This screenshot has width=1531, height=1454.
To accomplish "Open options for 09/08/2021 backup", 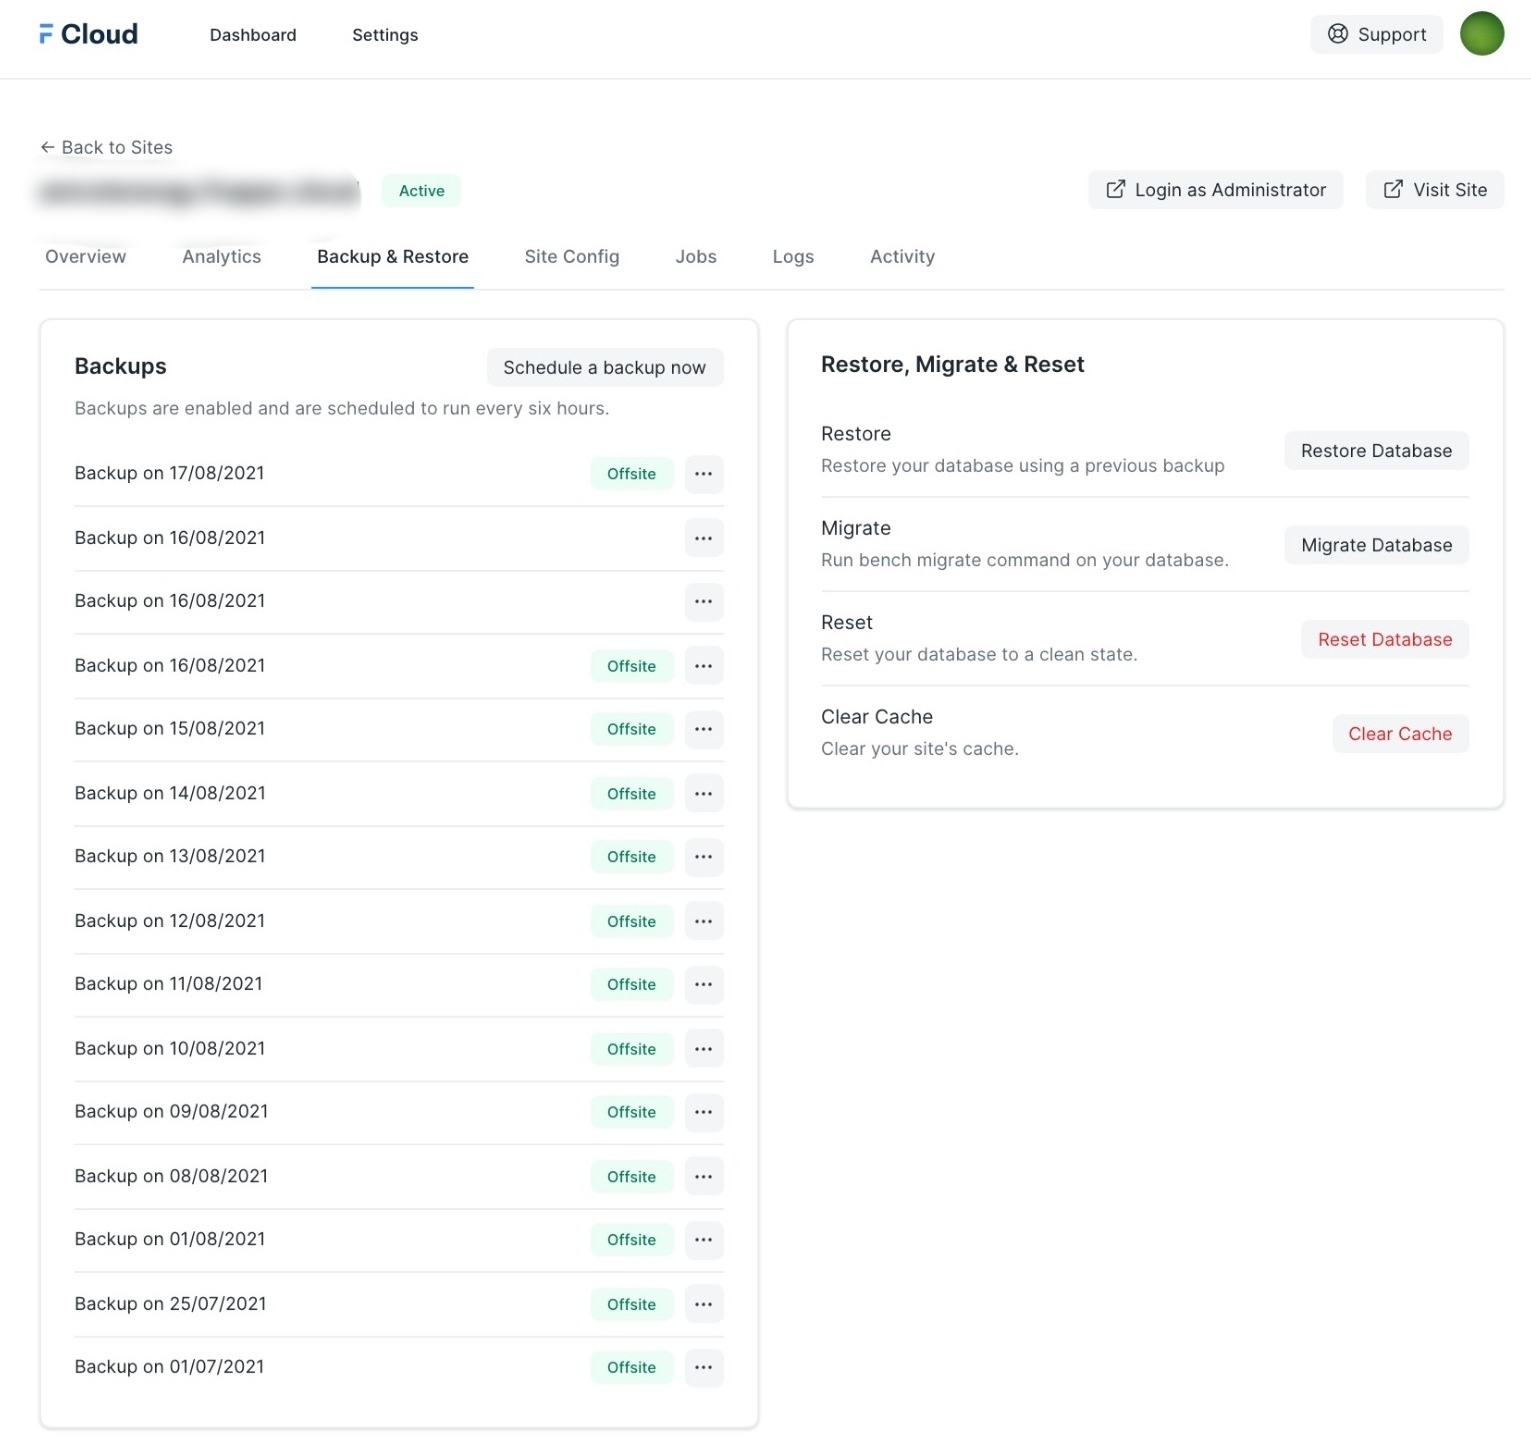I will click(703, 1112).
